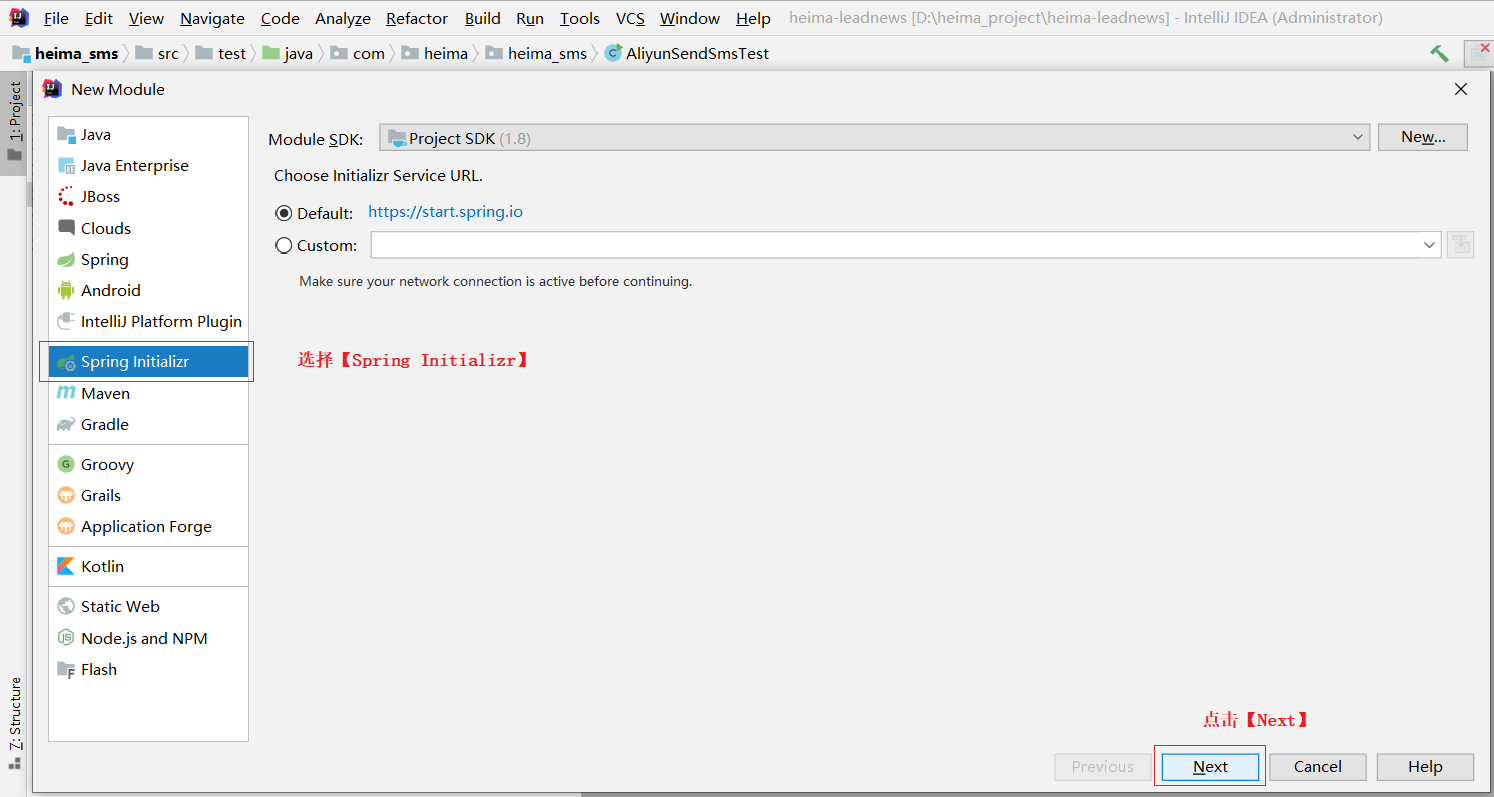Viewport: 1494px width, 797px height.
Task: Click the Cancel button
Action: [1318, 767]
